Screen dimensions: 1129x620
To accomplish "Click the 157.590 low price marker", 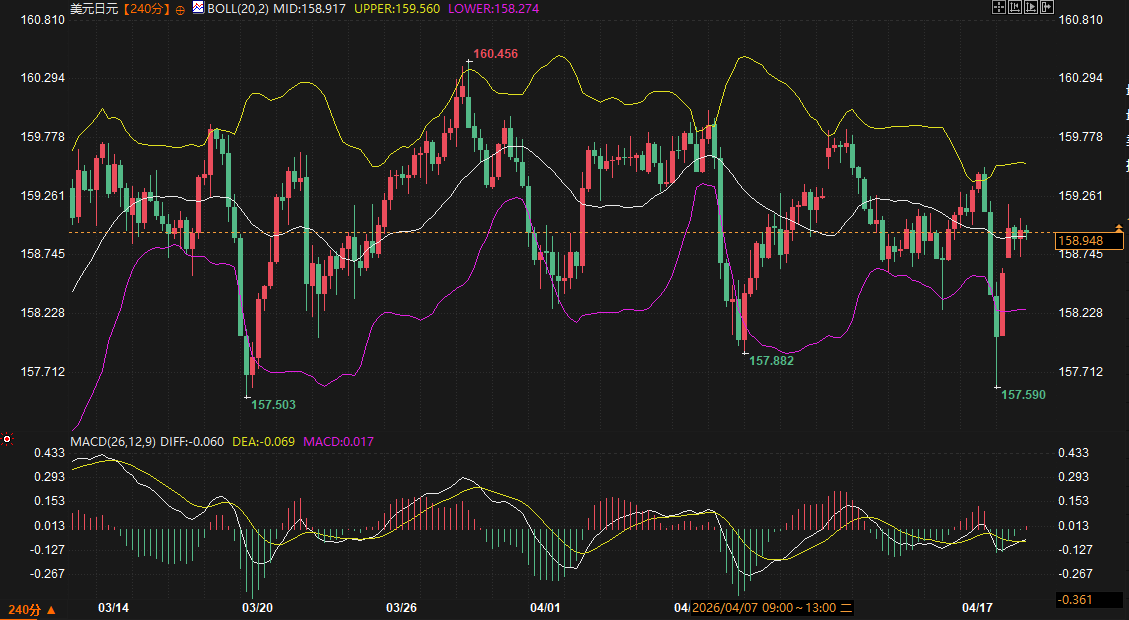I will point(1023,395).
